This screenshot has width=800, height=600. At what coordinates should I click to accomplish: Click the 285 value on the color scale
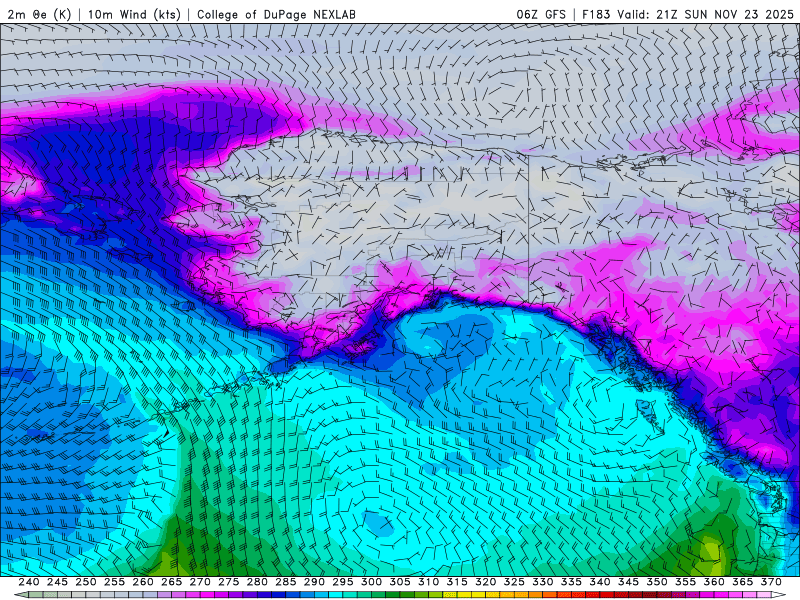(286, 582)
